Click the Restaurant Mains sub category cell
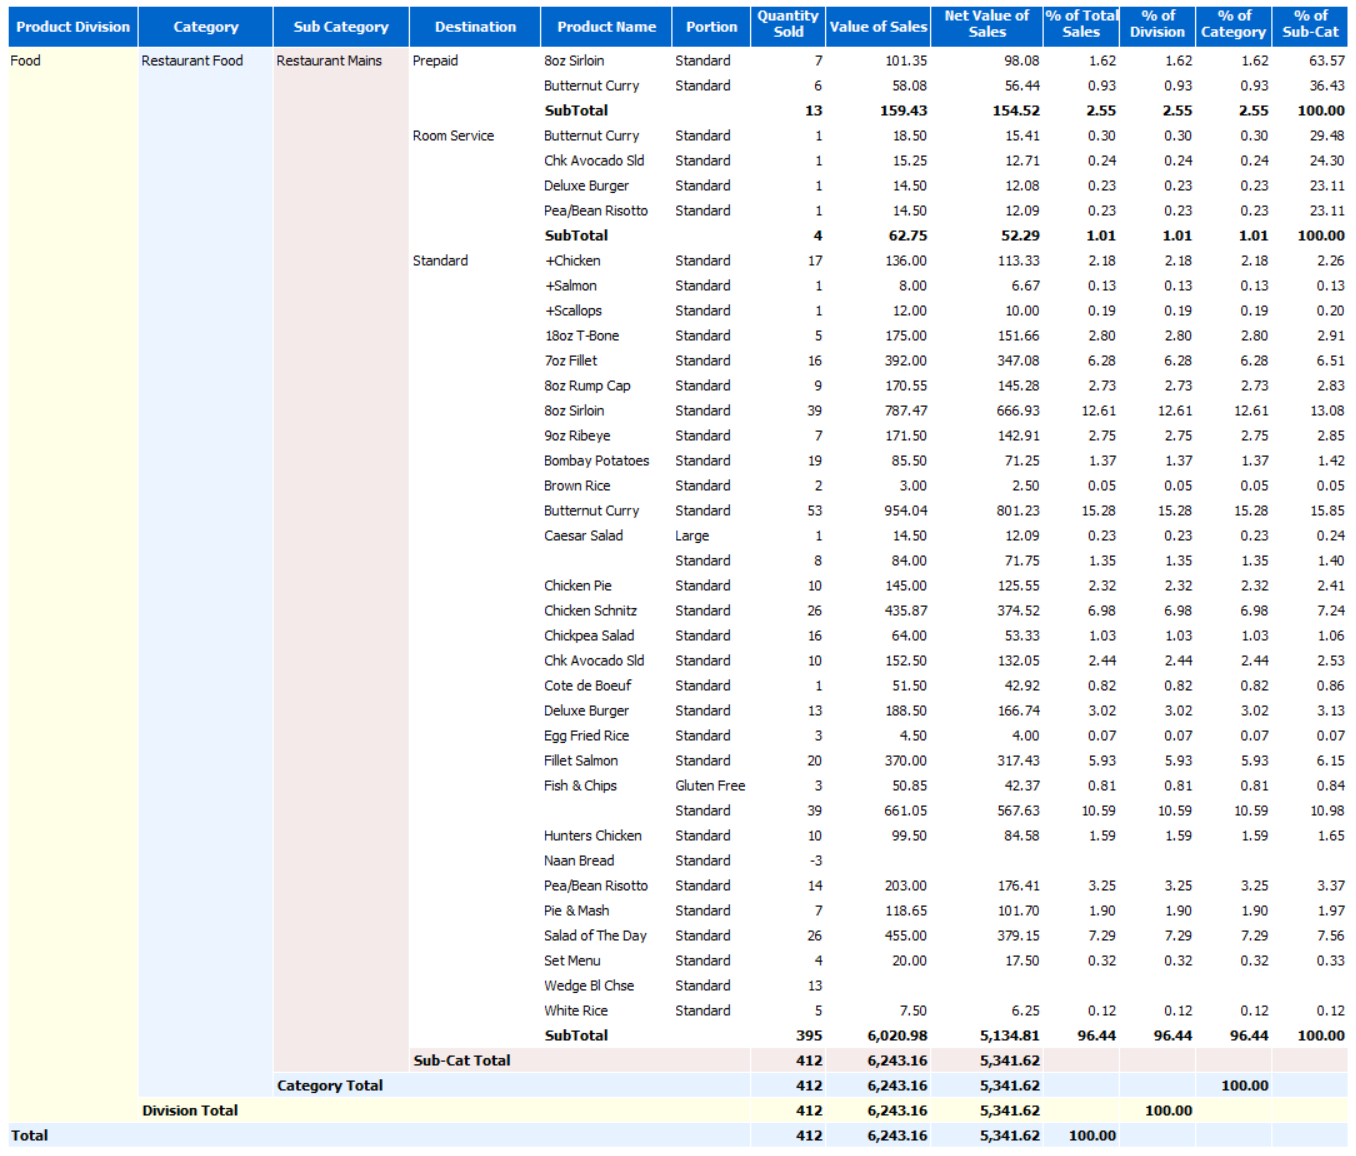Image resolution: width=1356 pixels, height=1156 pixels. [x=329, y=61]
